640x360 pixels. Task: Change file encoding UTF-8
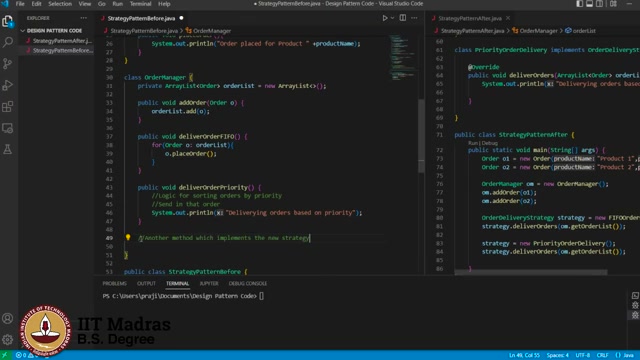click(582, 355)
